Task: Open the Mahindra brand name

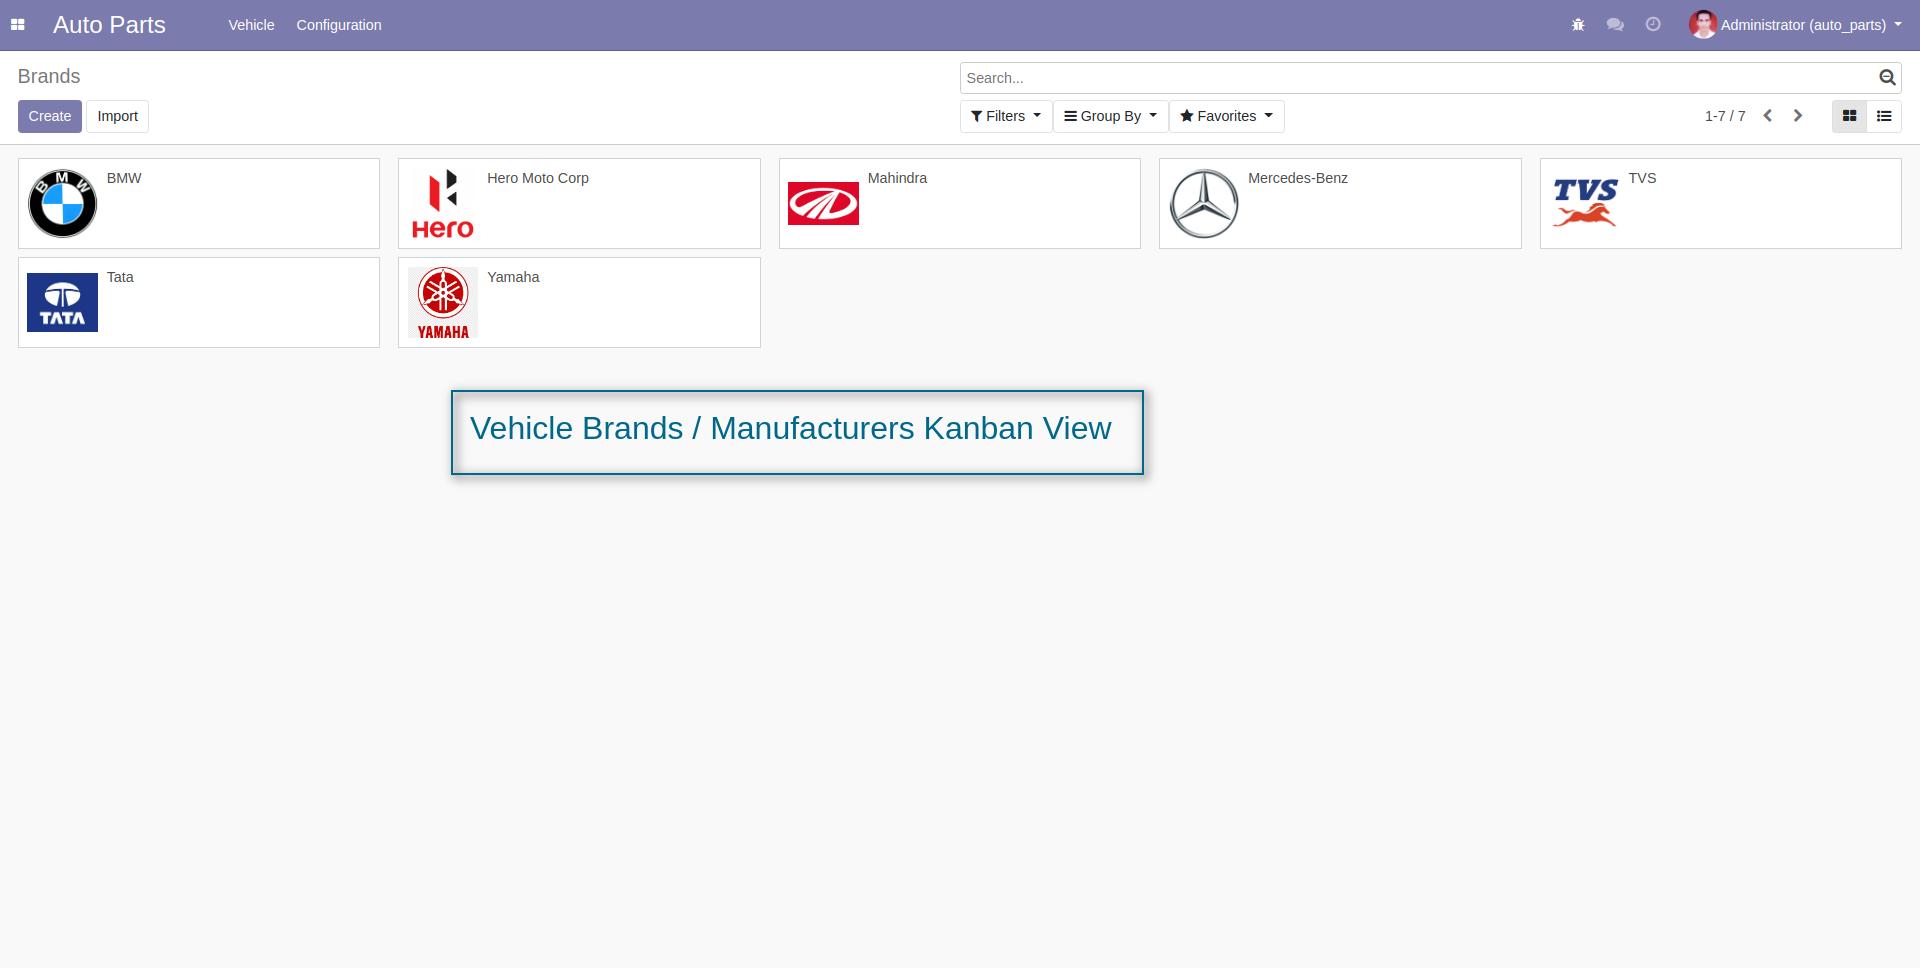Action: (x=897, y=178)
